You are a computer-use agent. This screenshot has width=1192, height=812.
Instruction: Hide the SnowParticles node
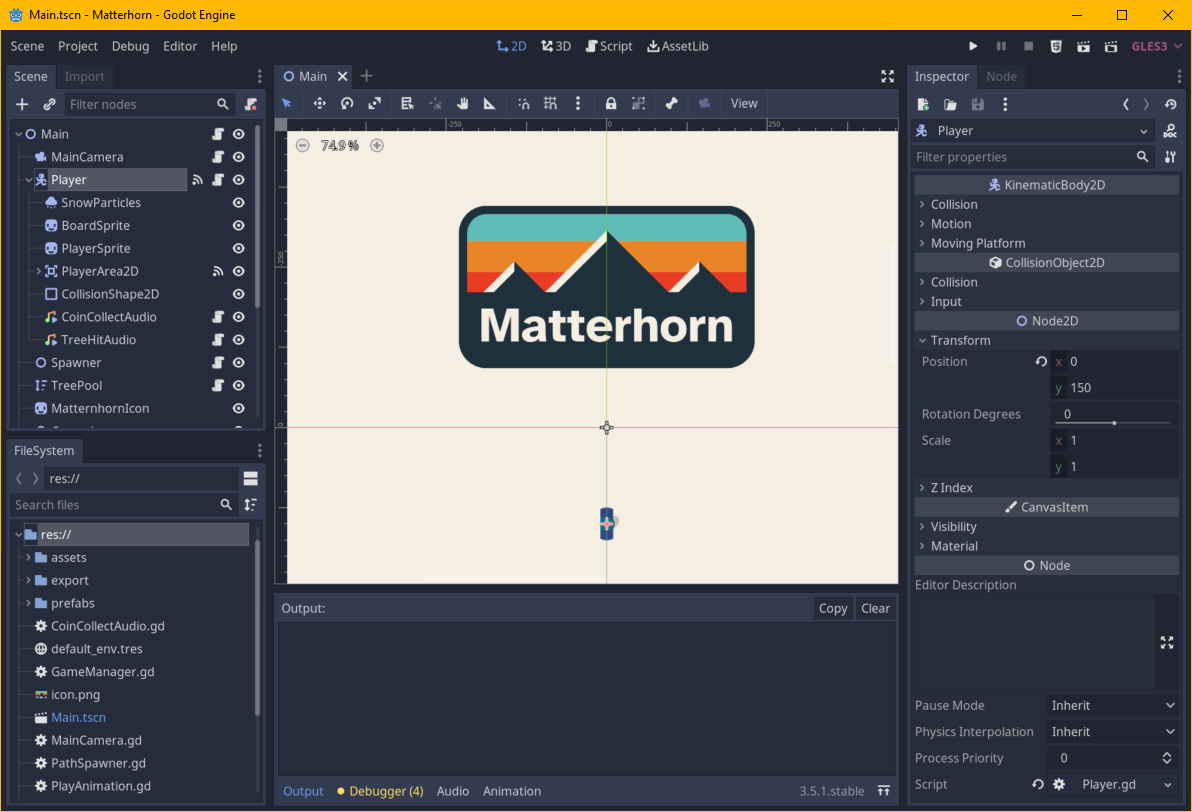point(239,203)
